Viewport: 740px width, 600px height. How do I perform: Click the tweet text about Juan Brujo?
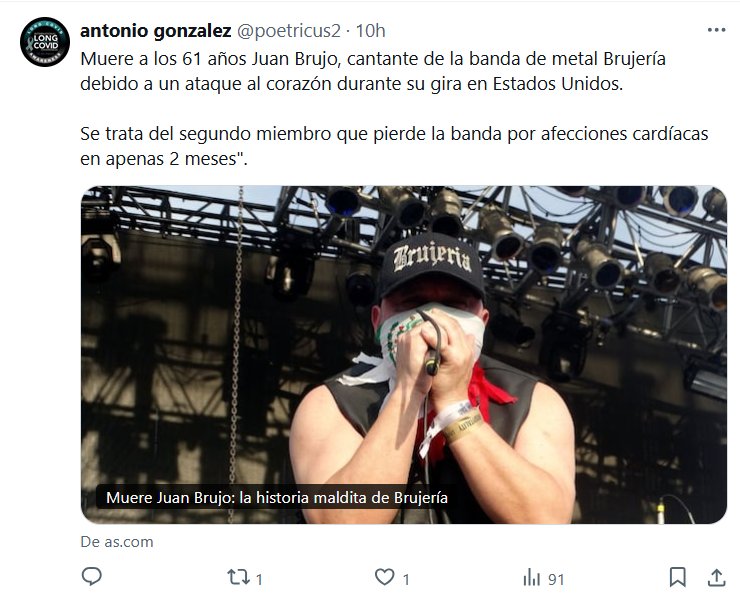pos(373,71)
